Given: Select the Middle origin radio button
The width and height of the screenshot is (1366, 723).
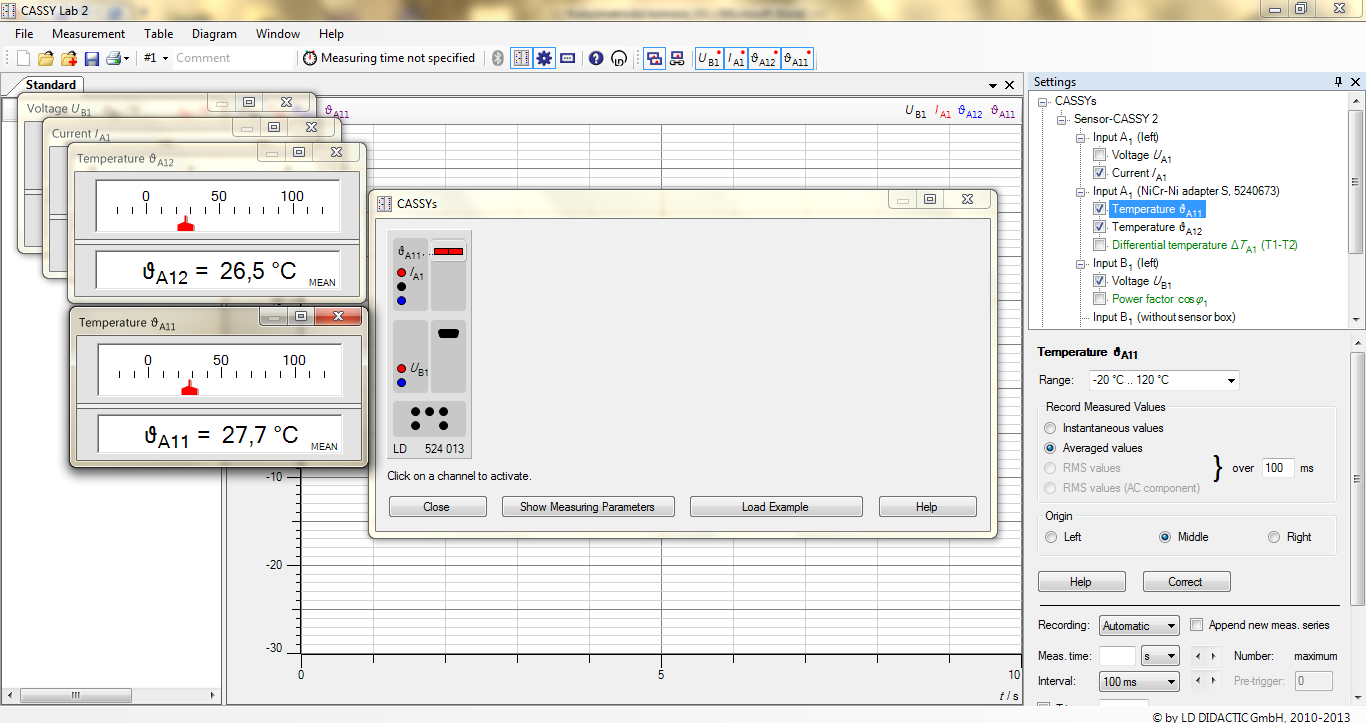Looking at the screenshot, I should [1165, 537].
